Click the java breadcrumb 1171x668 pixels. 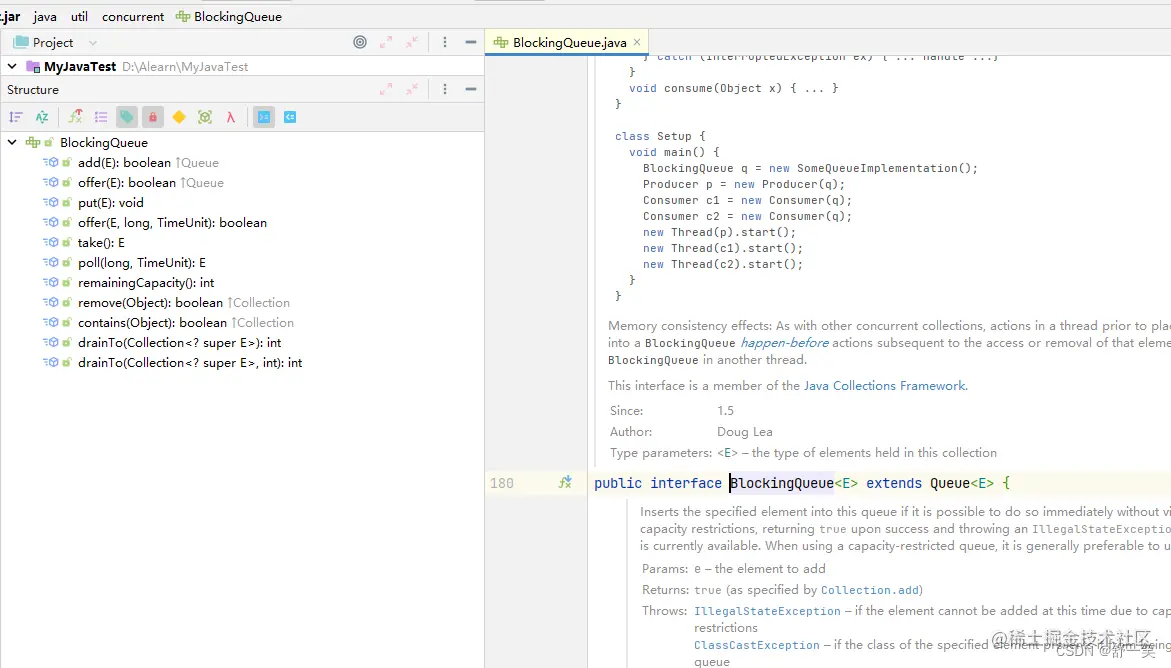45,16
